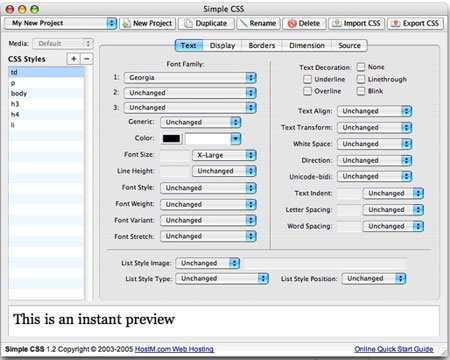Open Font Family 3 dropdown

pos(190,108)
